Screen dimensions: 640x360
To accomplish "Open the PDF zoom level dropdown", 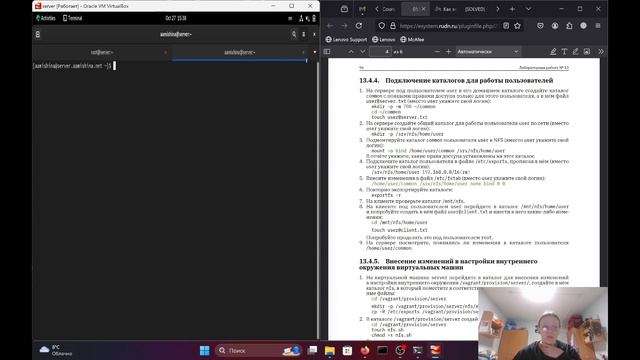I will coord(488,52).
